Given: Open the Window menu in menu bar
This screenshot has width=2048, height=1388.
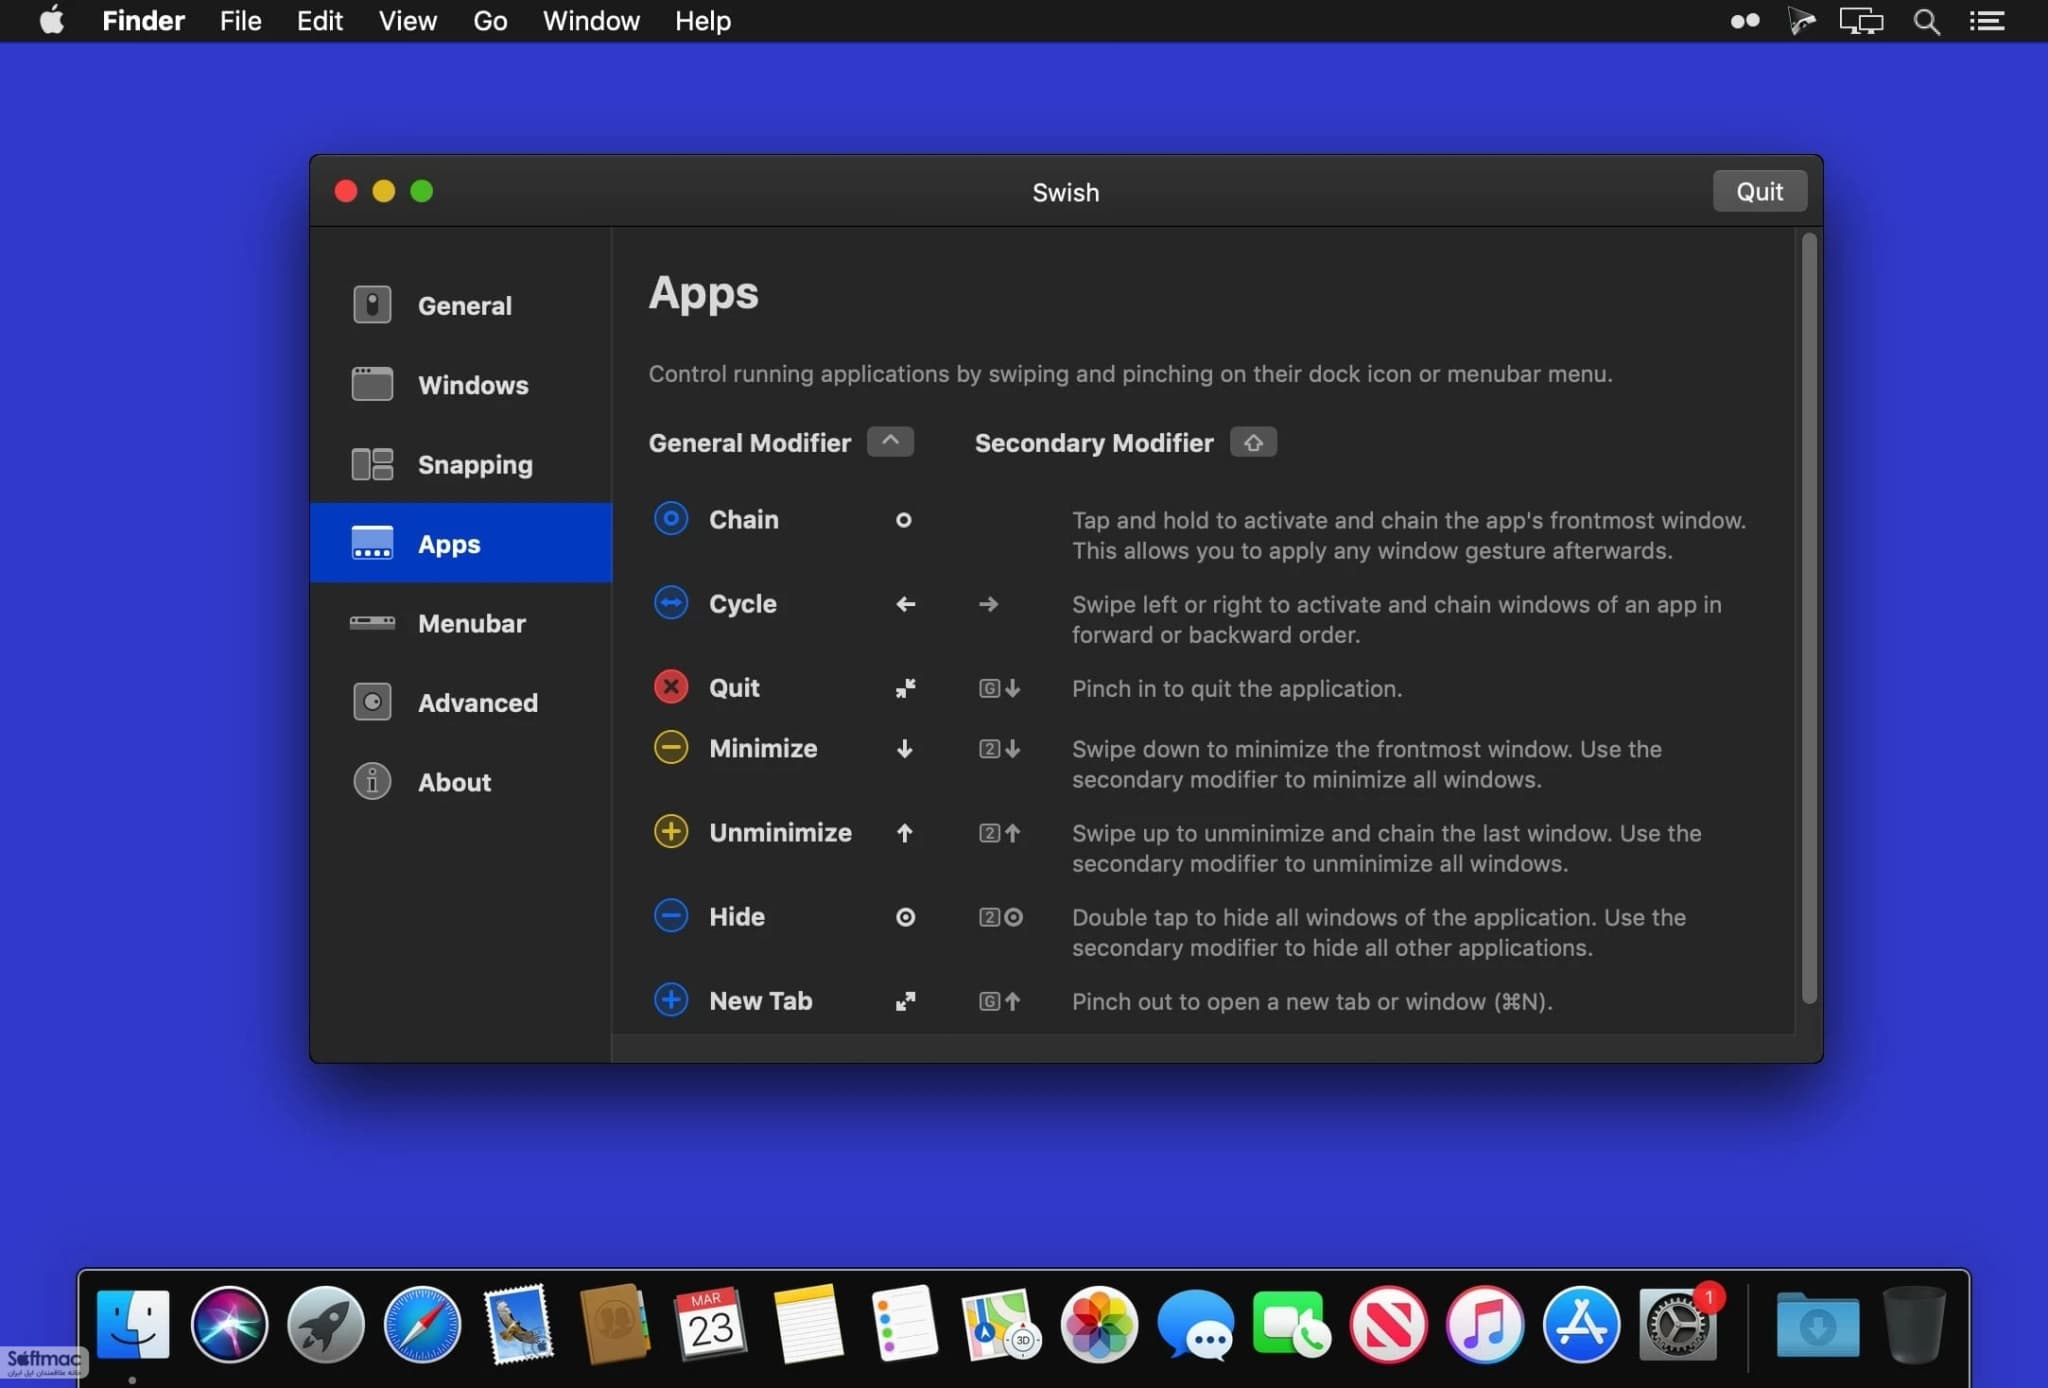Looking at the screenshot, I should 591,21.
